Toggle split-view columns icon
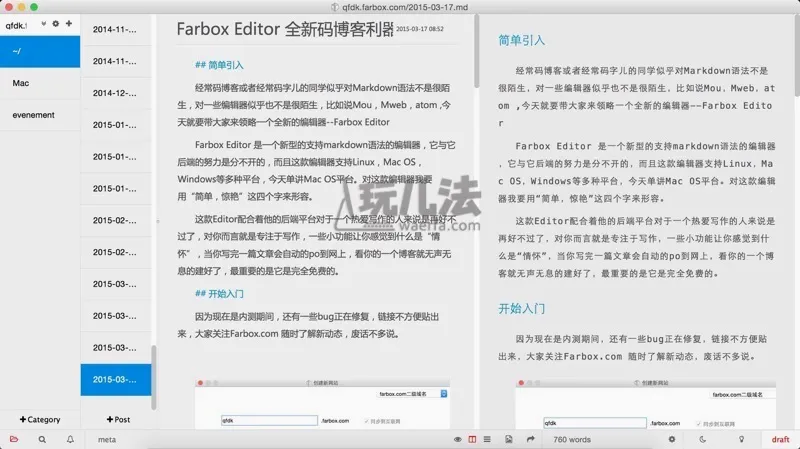Screen dimensions: 800x449 point(472,439)
